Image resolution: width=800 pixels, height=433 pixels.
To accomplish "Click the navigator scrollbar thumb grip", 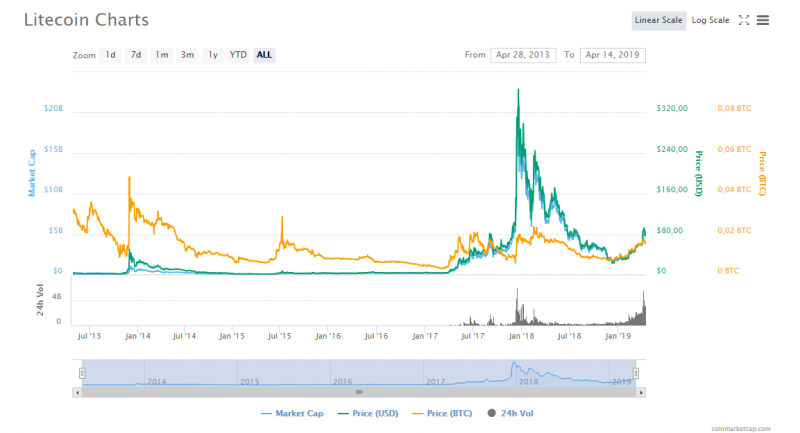I will coord(359,393).
